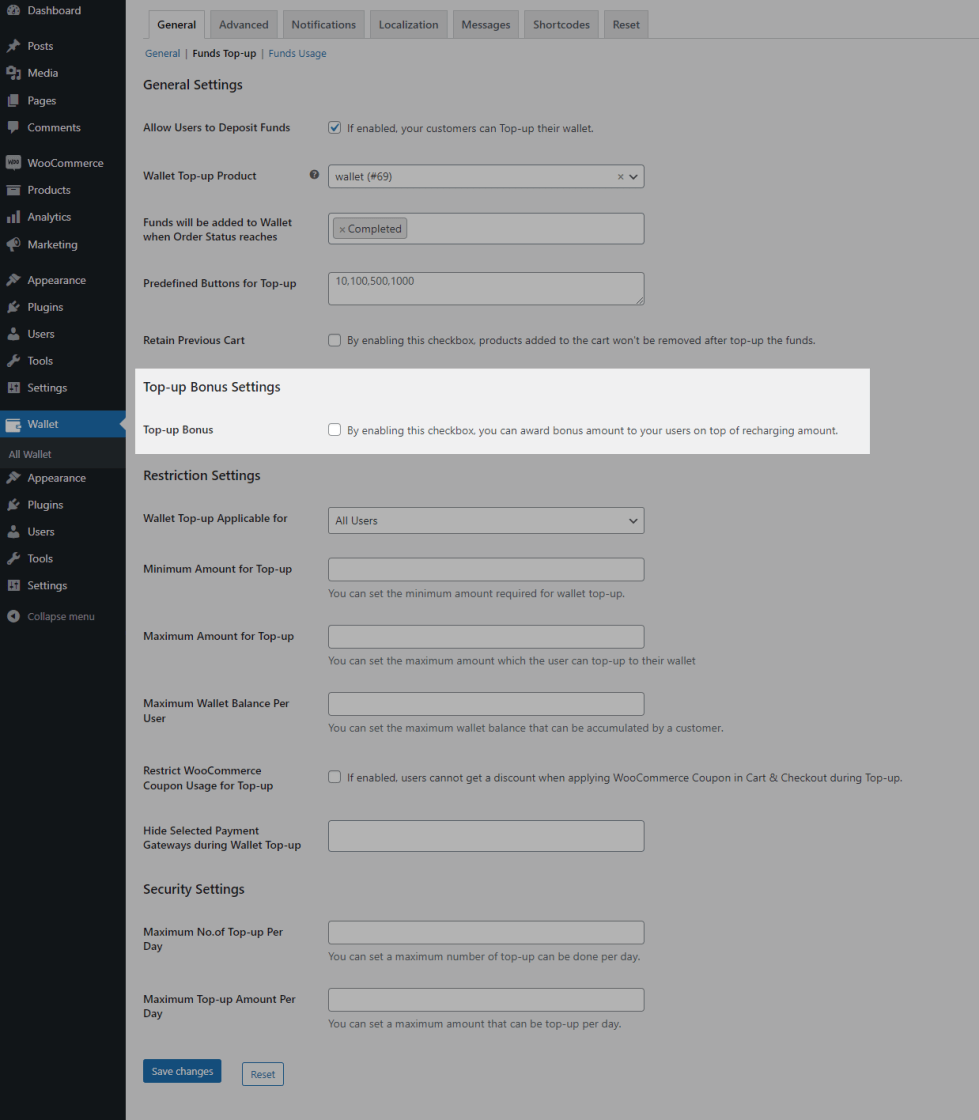Click Tools wrench icon above Wallet section
This screenshot has width=979, height=1120.
pos(14,361)
